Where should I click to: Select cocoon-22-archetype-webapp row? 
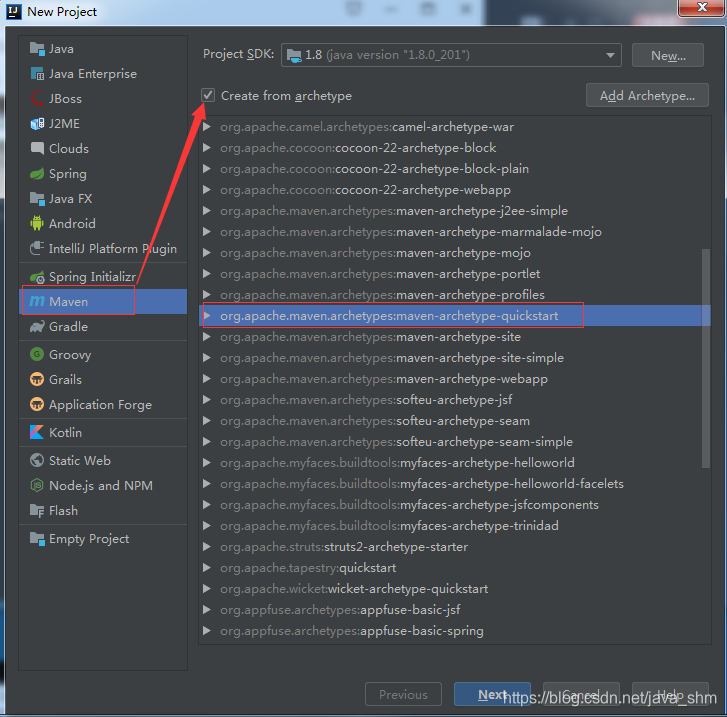point(455,190)
